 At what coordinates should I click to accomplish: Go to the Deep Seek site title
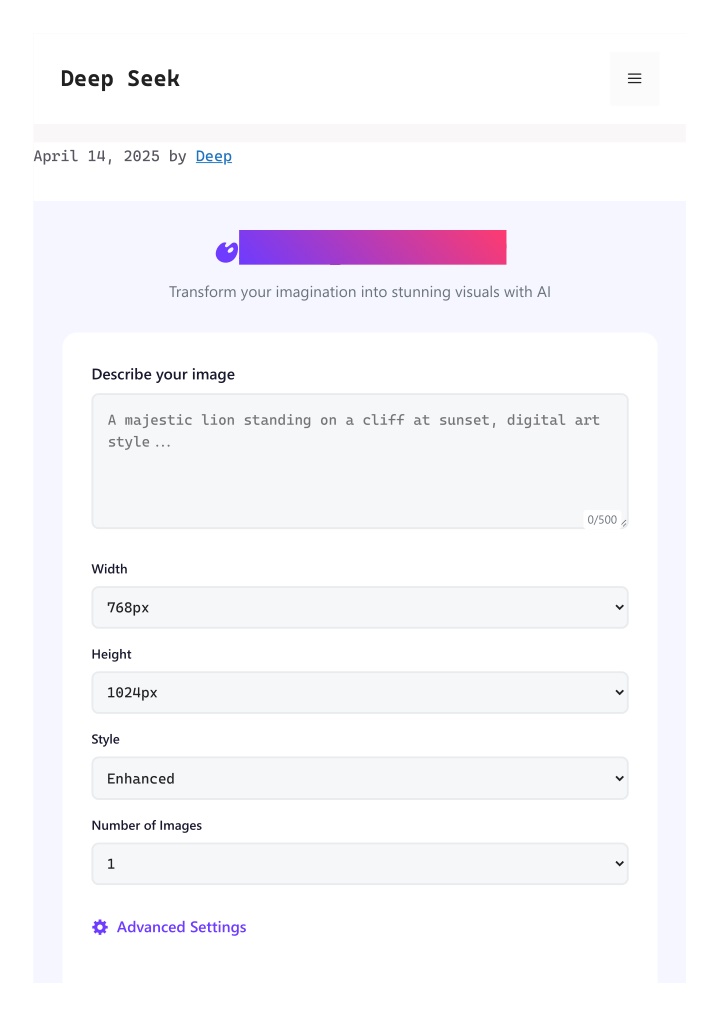120,78
